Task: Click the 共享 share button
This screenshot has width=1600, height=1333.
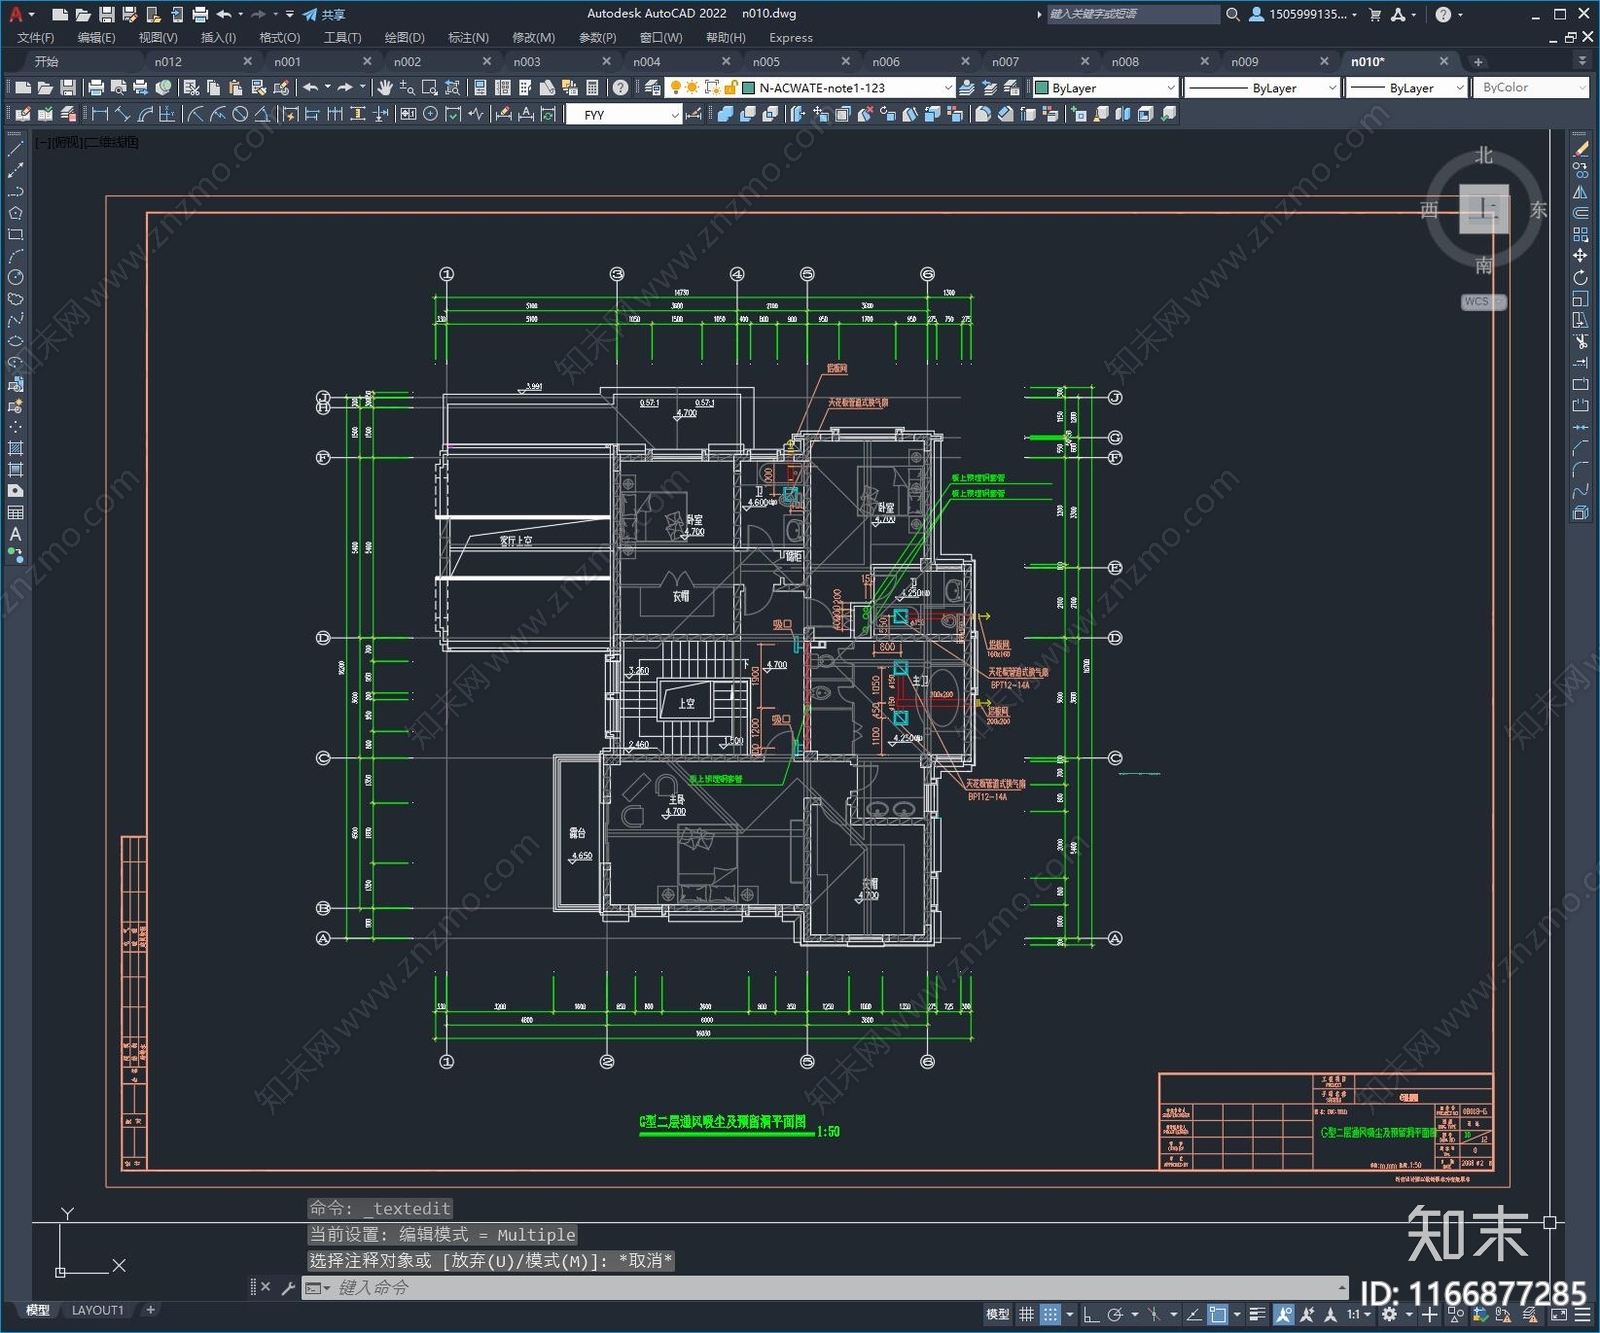Action: (325, 14)
